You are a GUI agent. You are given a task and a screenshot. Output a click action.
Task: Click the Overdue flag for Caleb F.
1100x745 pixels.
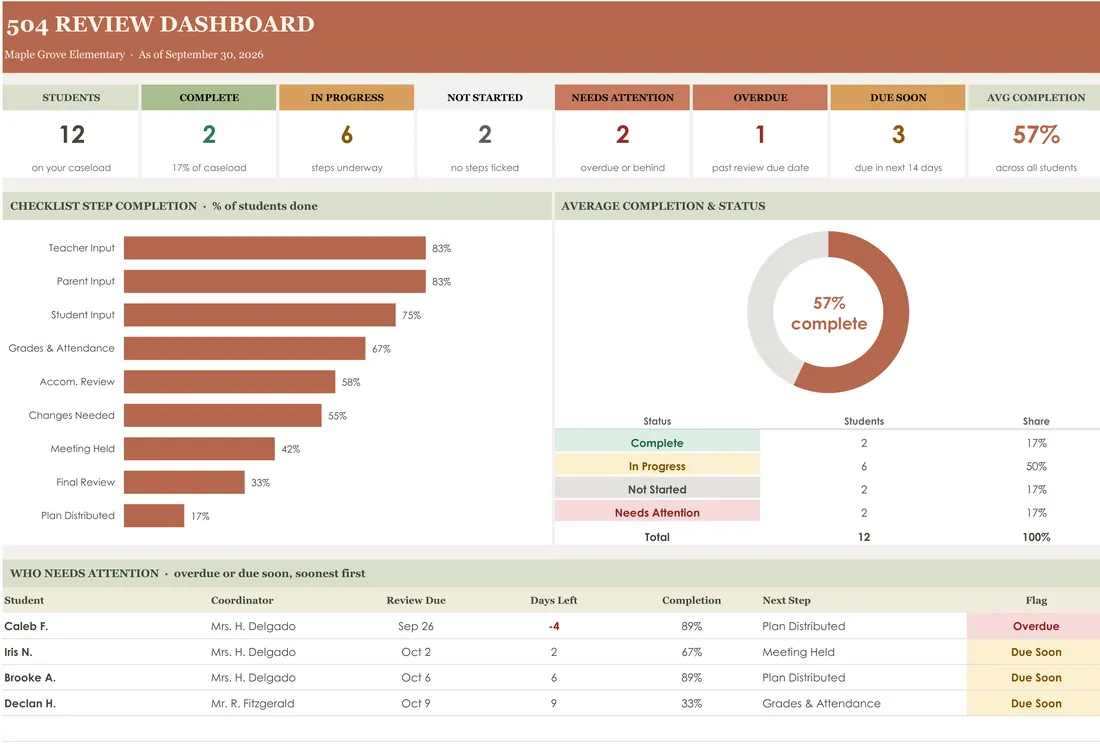point(1035,626)
